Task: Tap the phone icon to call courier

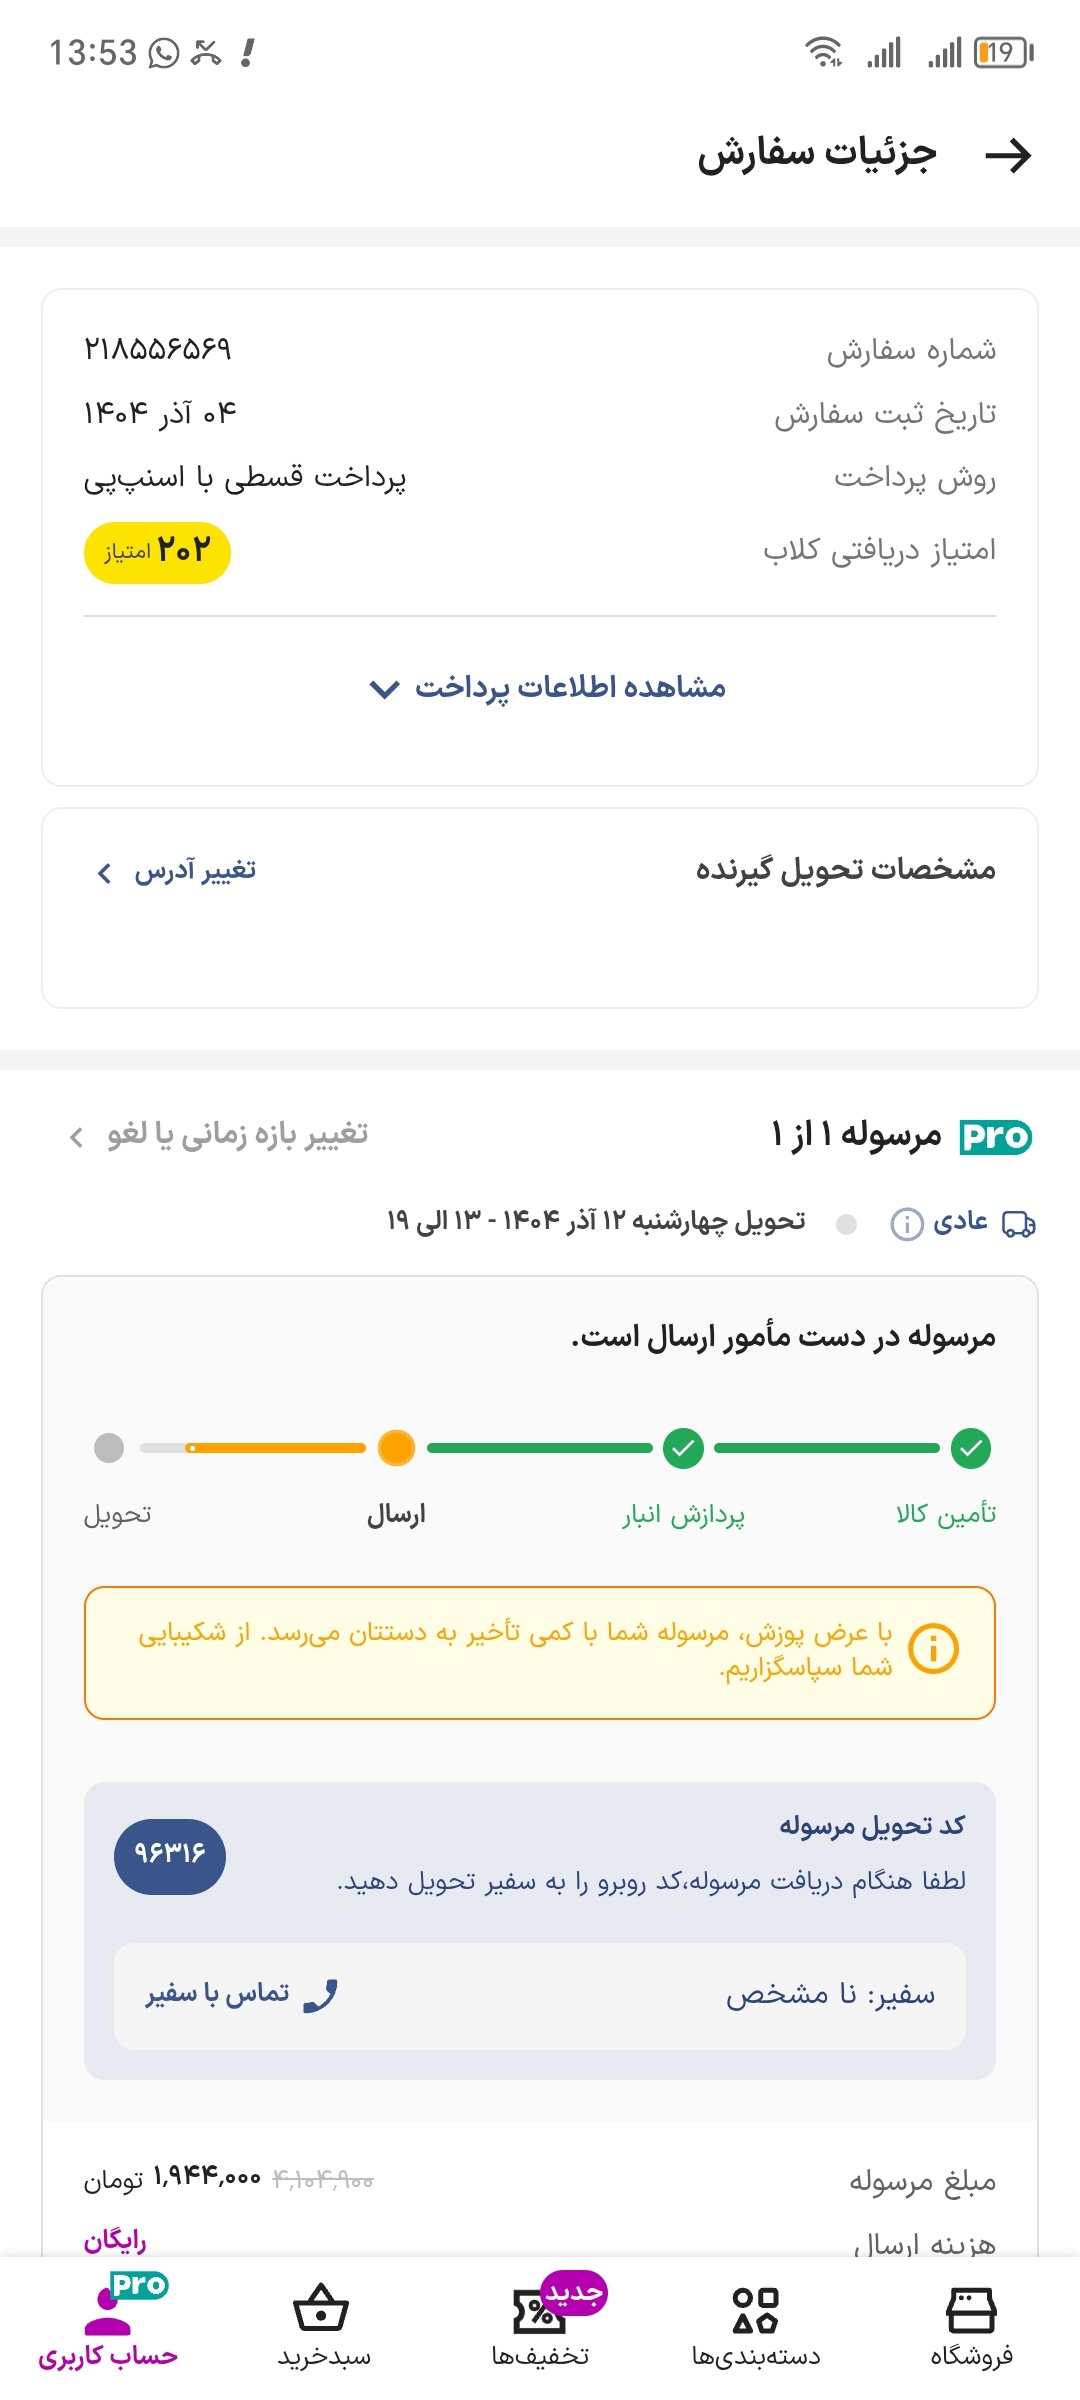Action: click(321, 1995)
